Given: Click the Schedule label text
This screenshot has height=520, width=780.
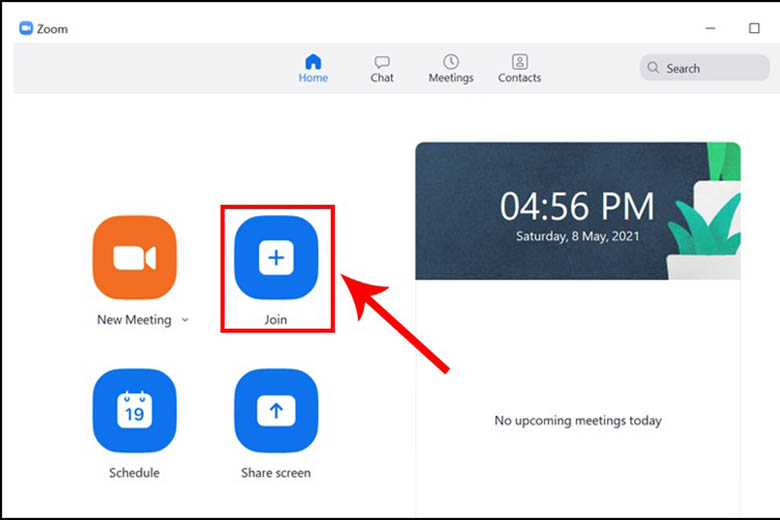Looking at the screenshot, I should pyautogui.click(x=134, y=473).
